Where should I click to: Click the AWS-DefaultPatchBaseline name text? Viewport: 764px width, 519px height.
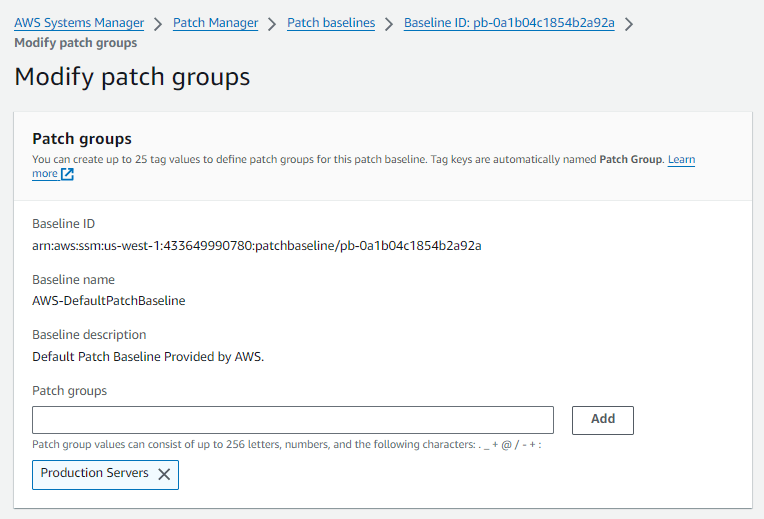point(109,301)
